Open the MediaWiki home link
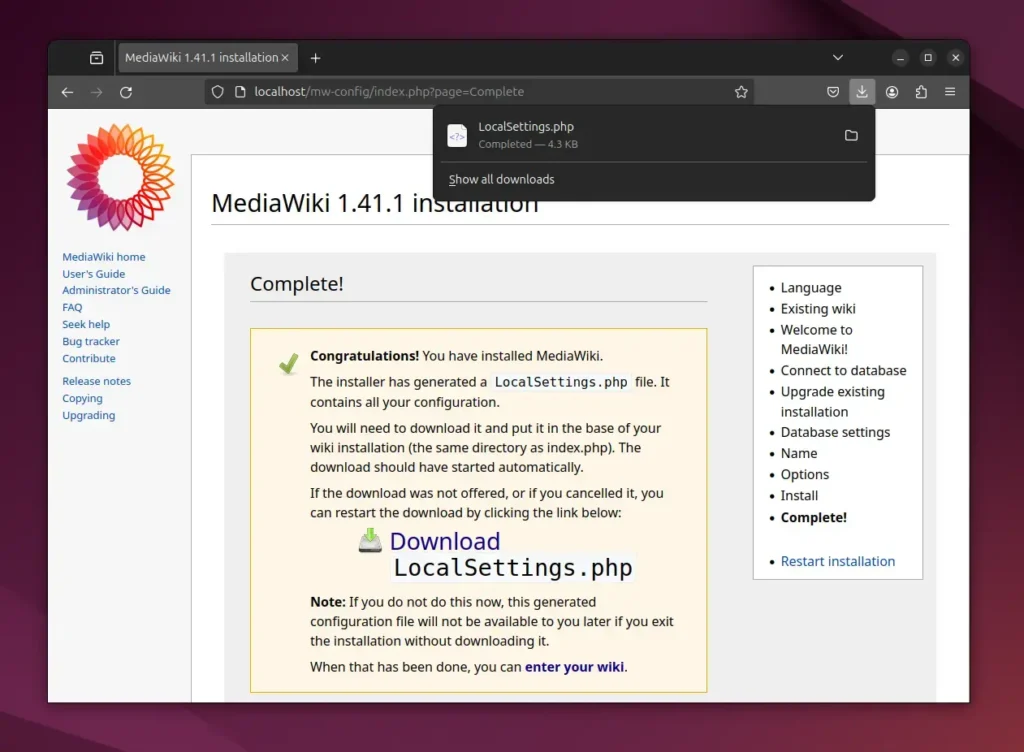This screenshot has width=1024, height=752. pos(104,257)
